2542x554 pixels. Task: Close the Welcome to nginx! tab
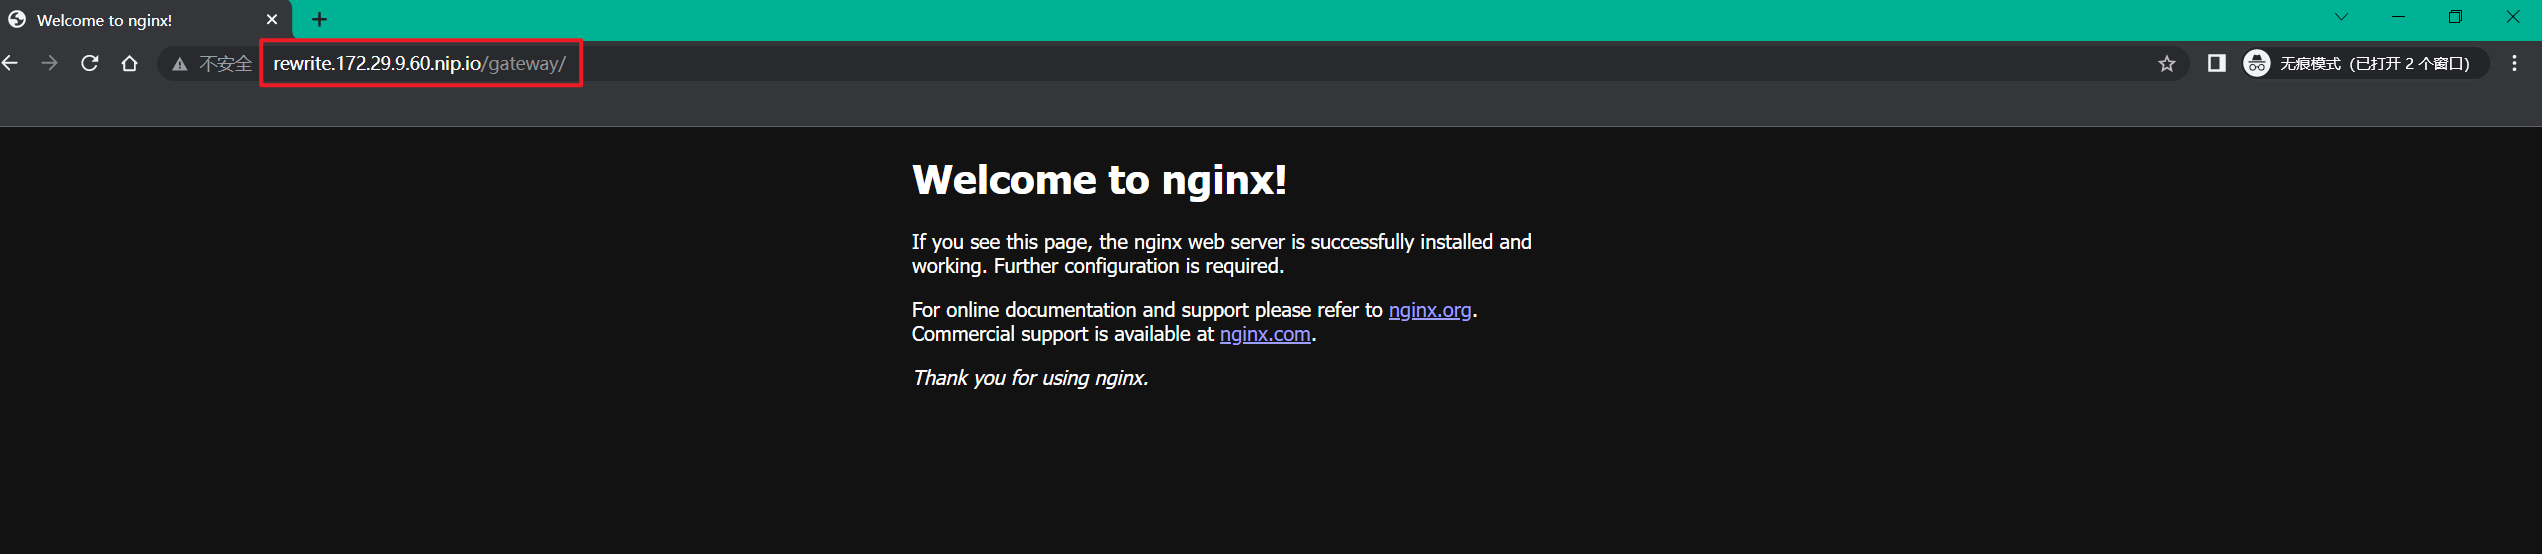pos(272,20)
